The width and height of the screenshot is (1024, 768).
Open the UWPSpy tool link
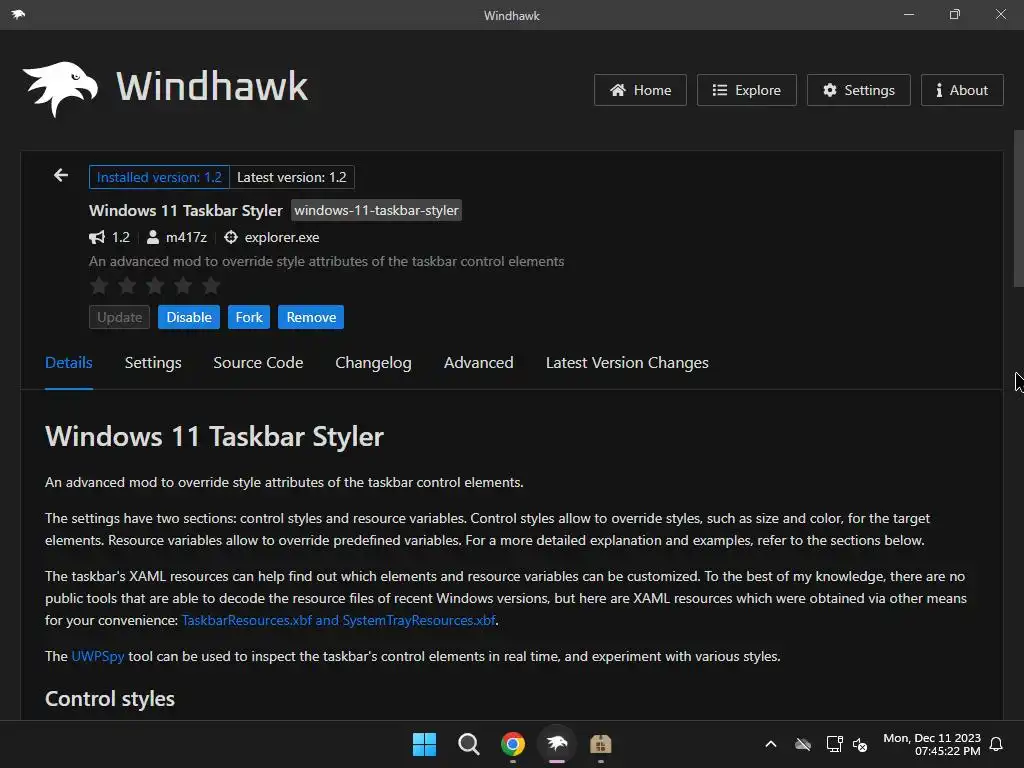pyautogui.click(x=98, y=656)
